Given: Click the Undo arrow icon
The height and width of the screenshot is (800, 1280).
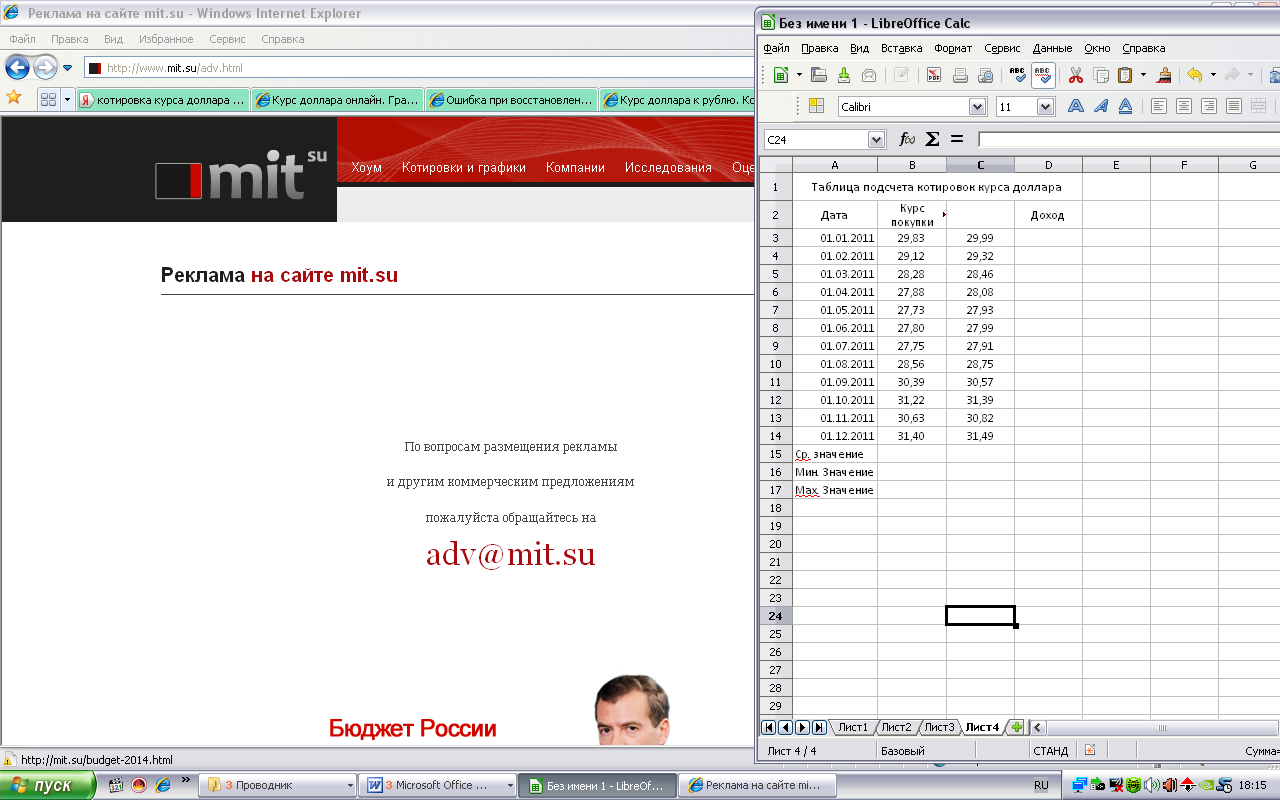Looking at the screenshot, I should [x=1194, y=75].
